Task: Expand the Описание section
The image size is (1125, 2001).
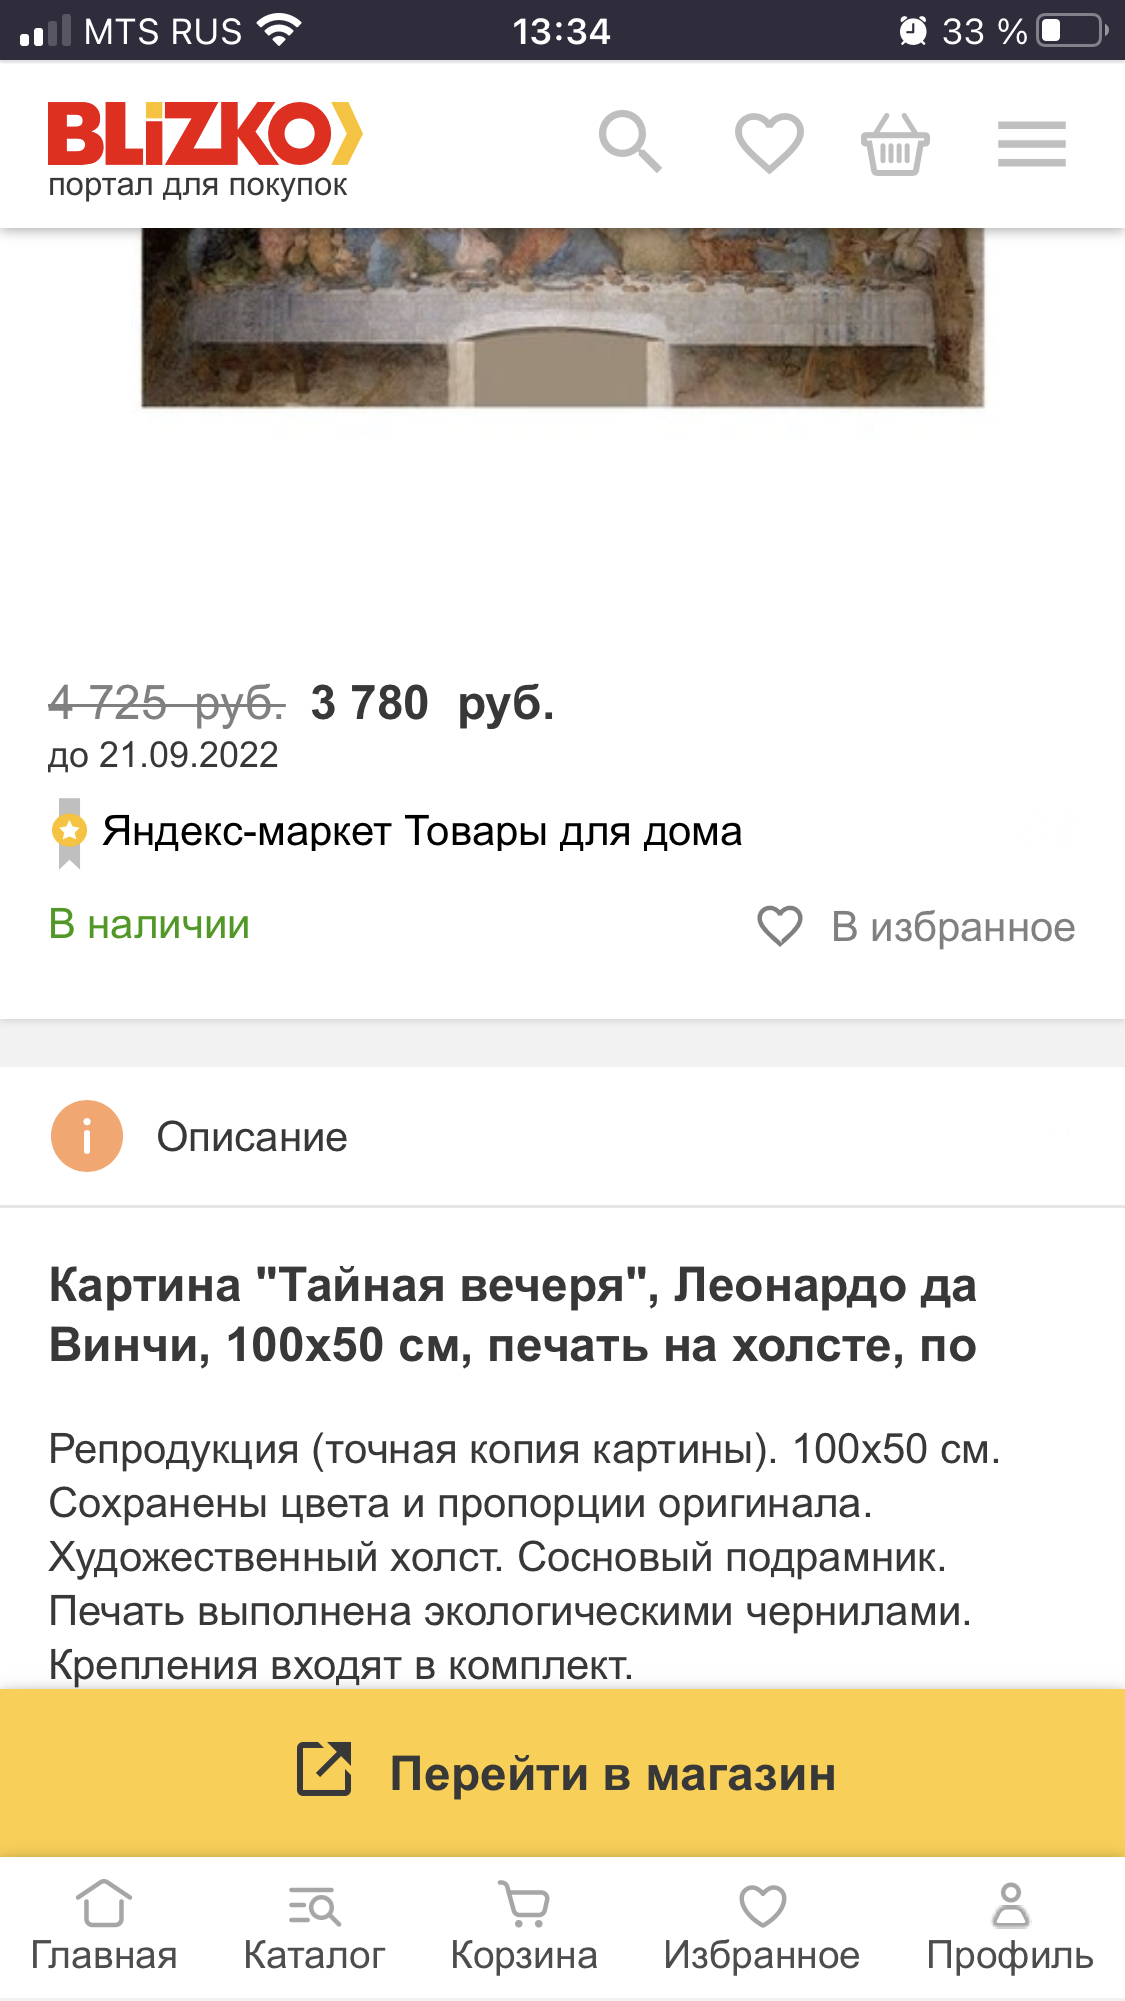Action: click(252, 1137)
